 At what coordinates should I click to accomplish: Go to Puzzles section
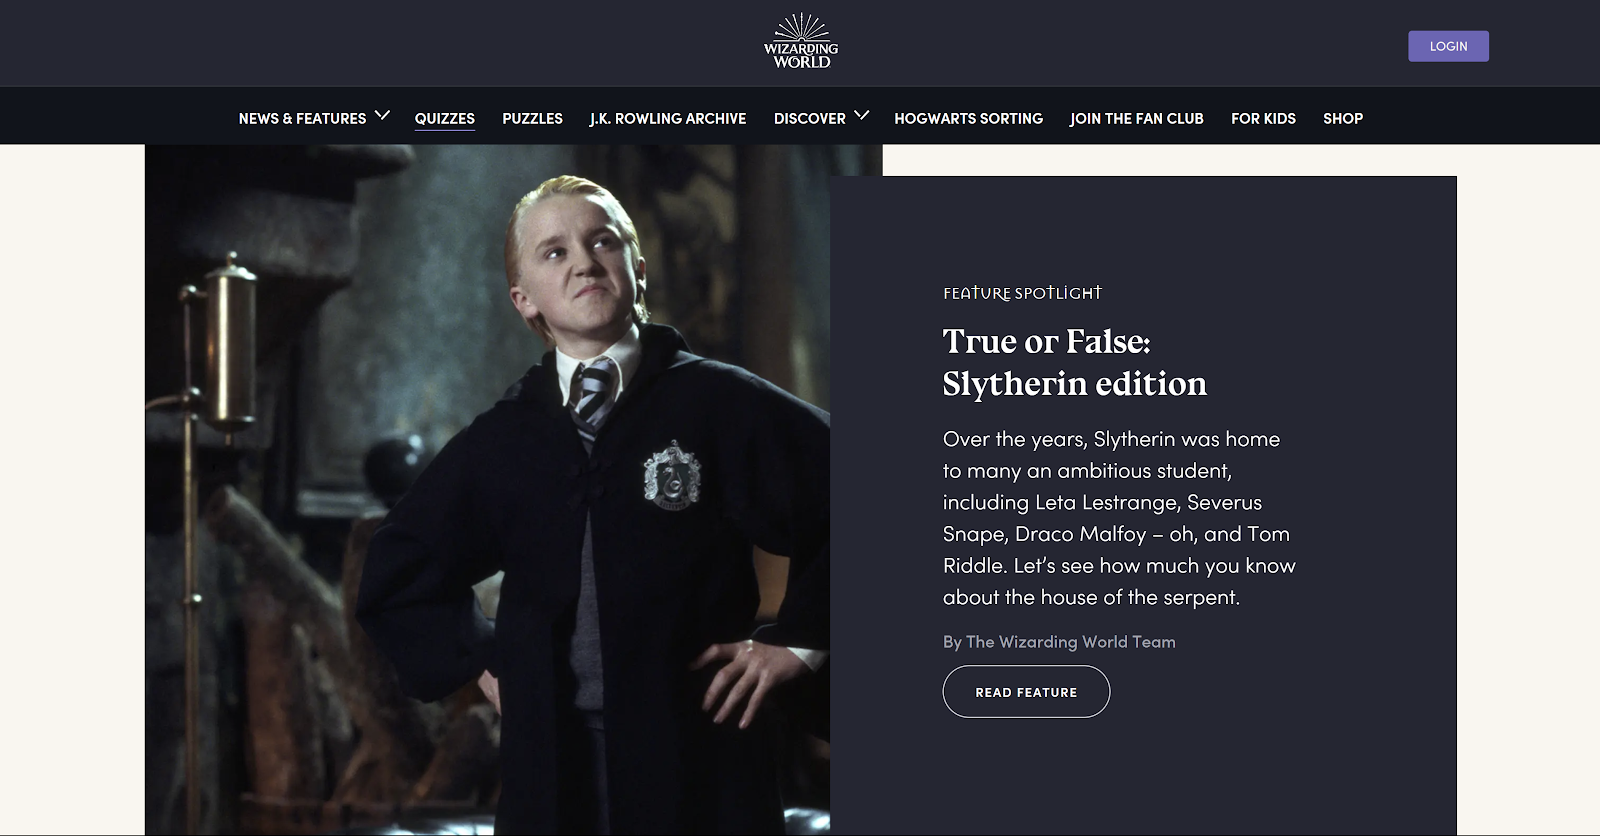click(532, 118)
